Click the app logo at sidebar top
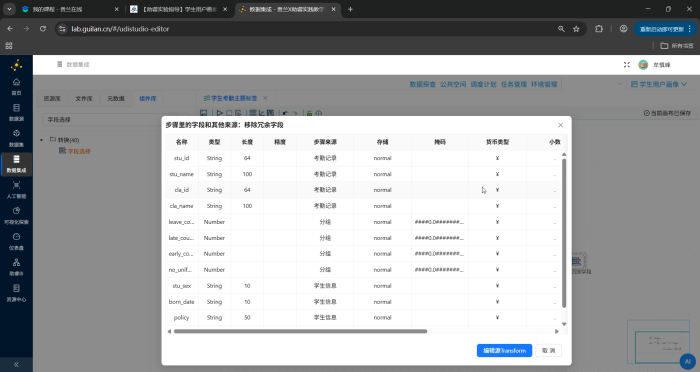Screen dimensions: 700x372 tap(17, 65)
